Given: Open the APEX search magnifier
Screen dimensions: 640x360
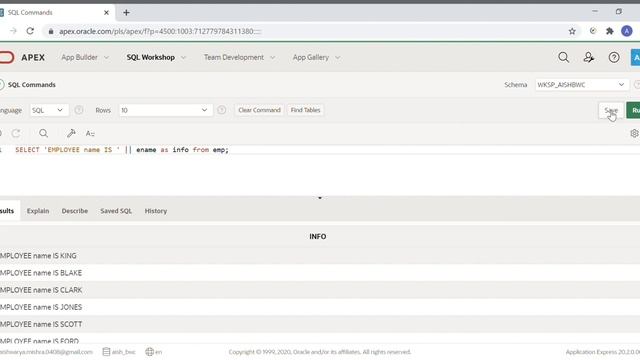Looking at the screenshot, I should (563, 57).
